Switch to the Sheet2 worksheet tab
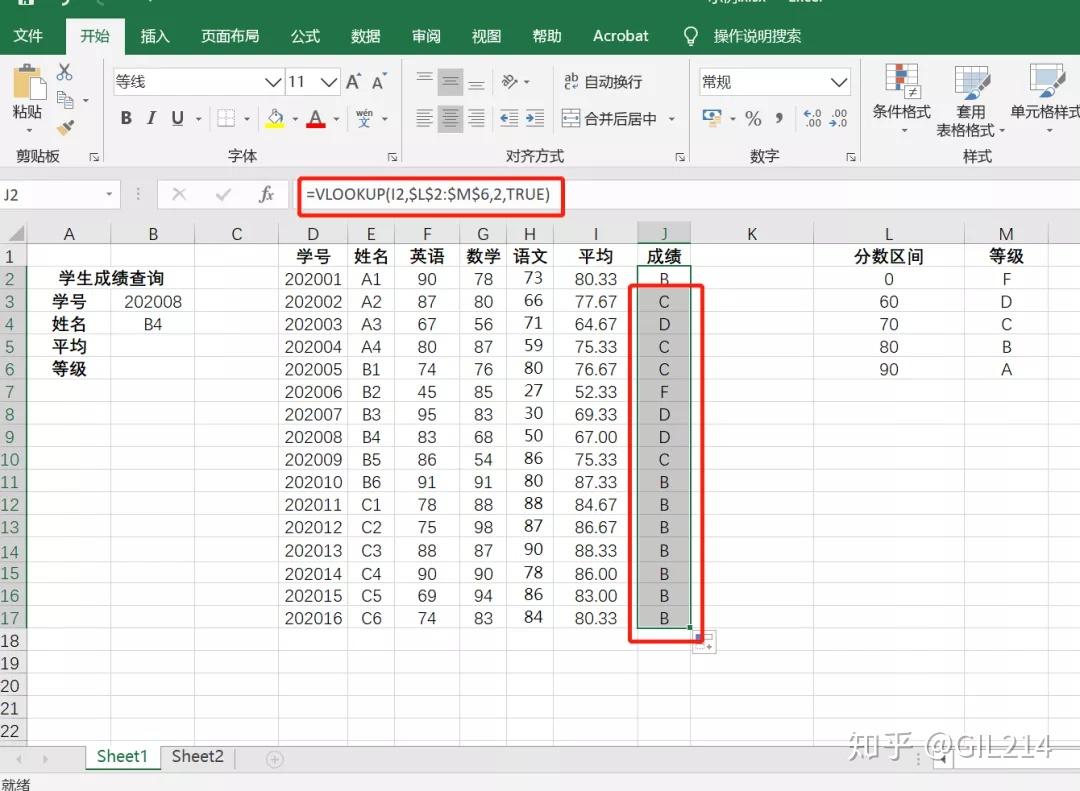The image size is (1080, 791). tap(196, 757)
